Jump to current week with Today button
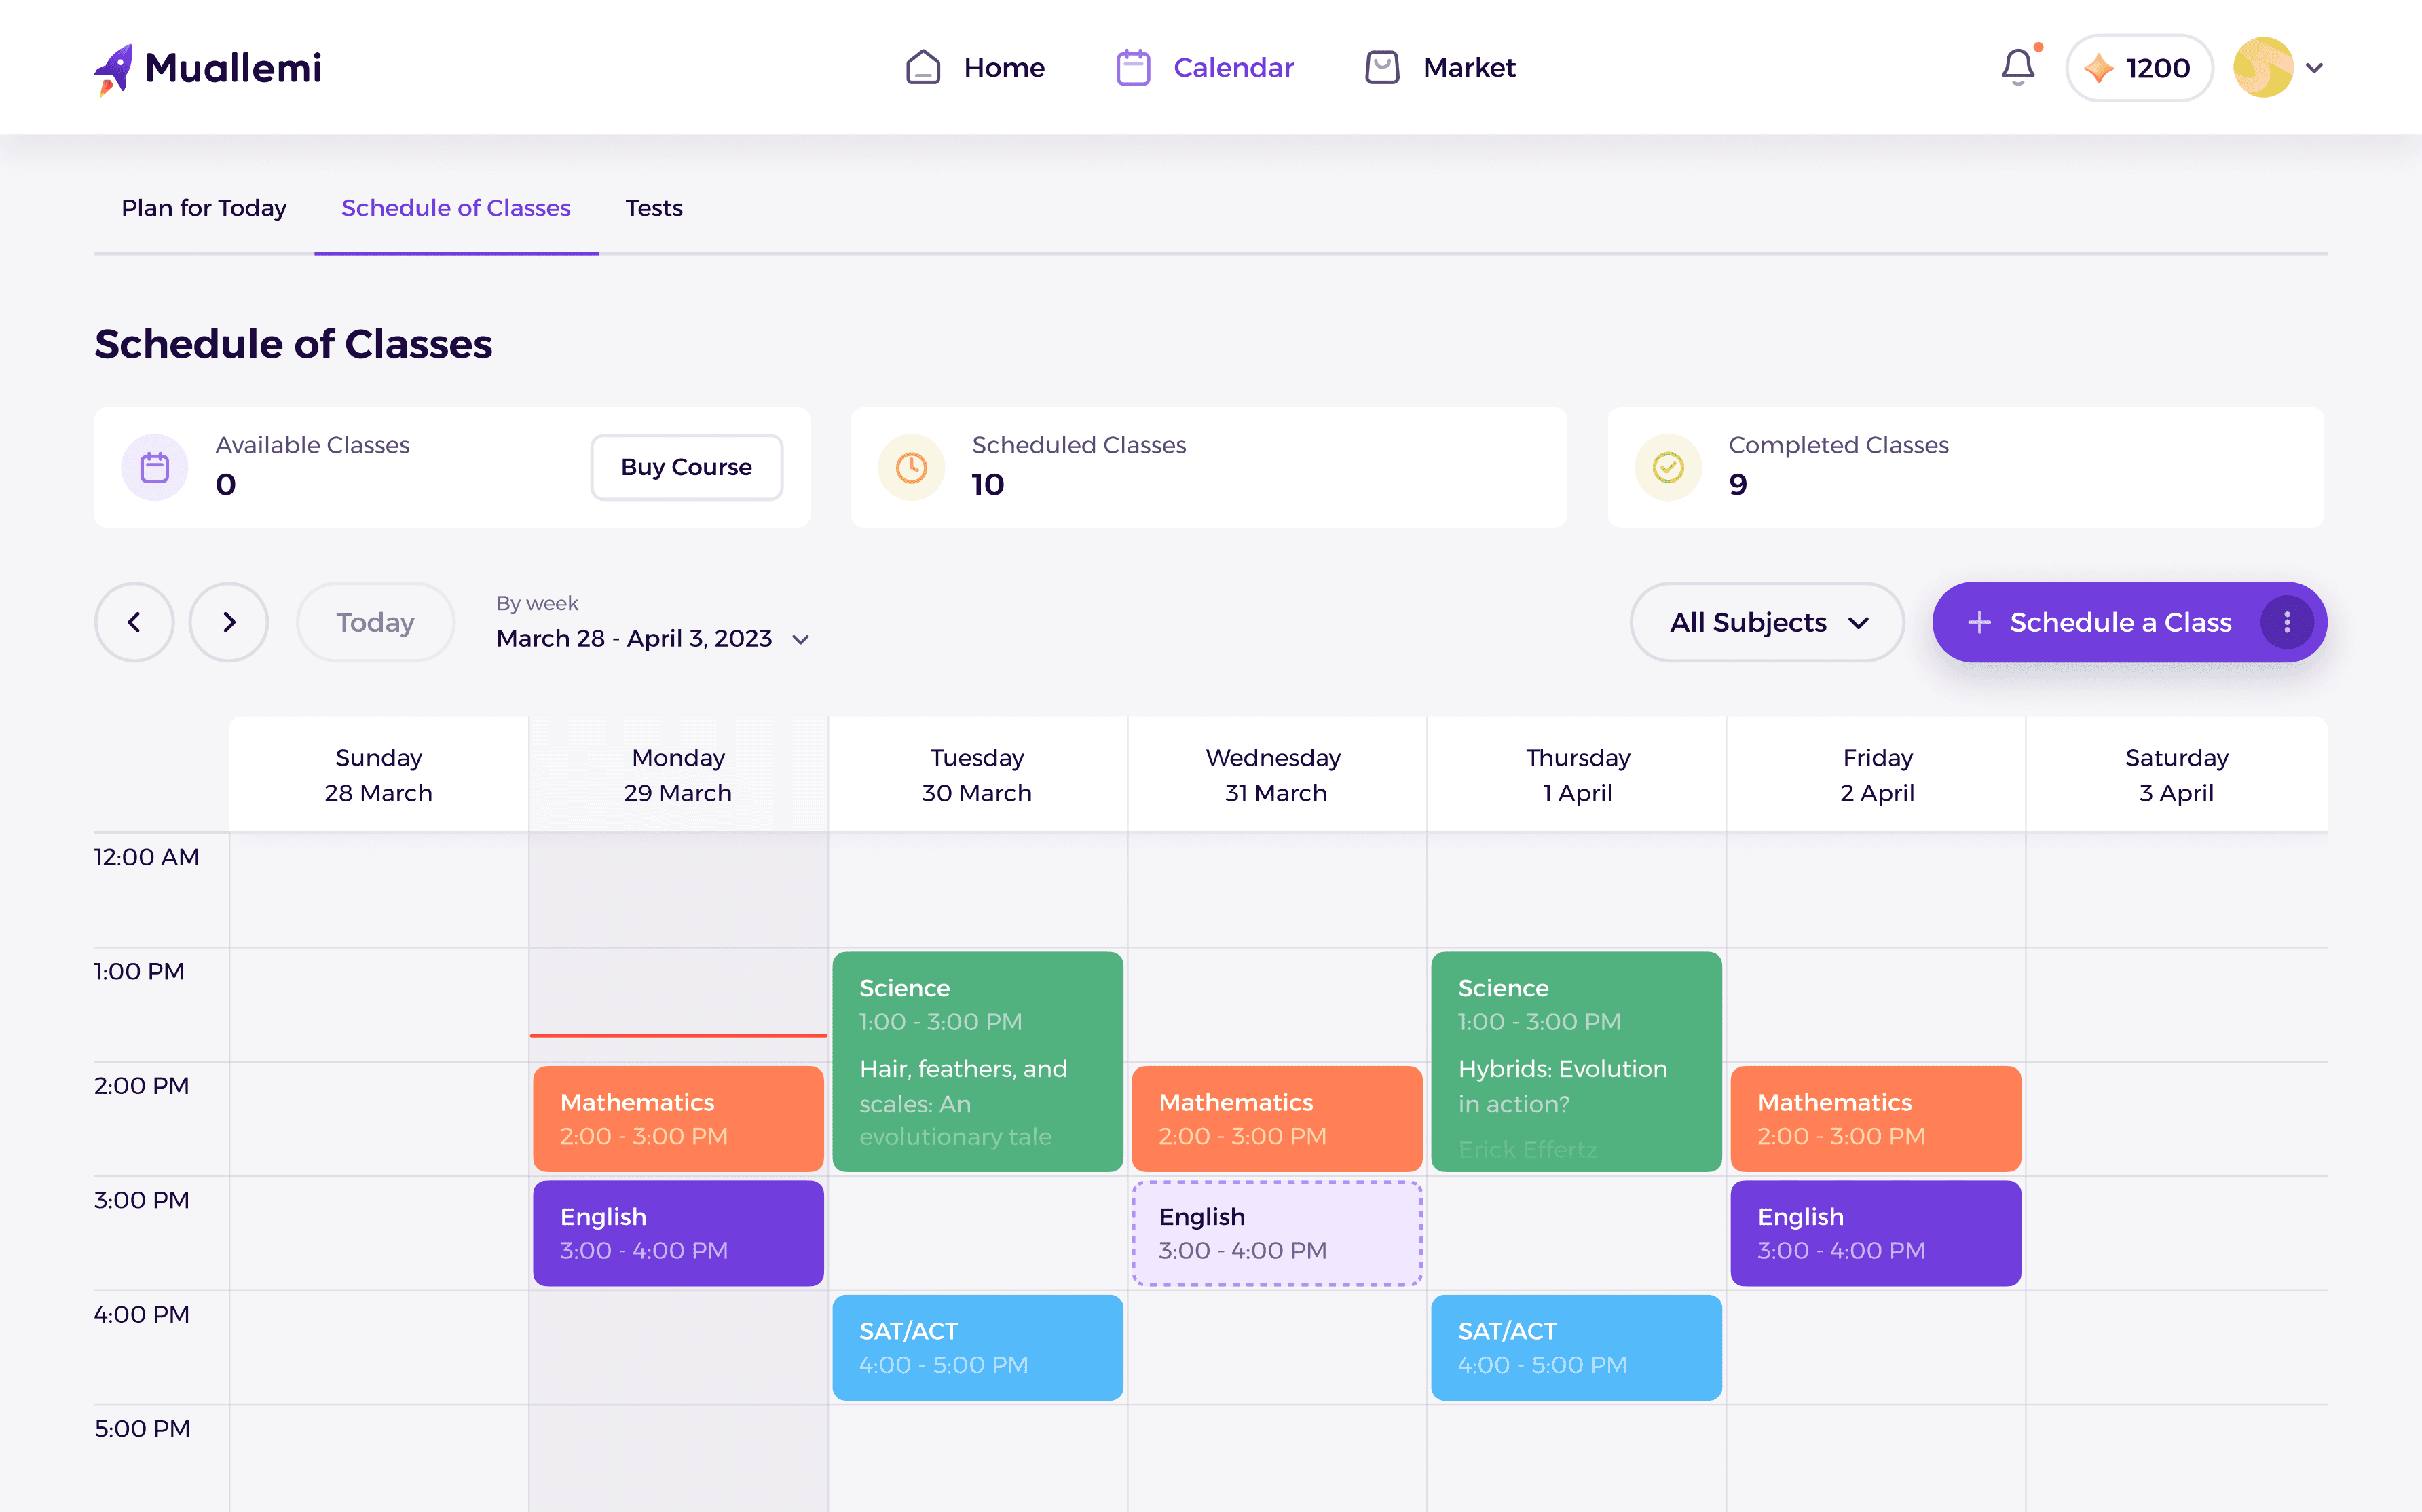Viewport: 2422px width, 1512px height. click(x=375, y=622)
